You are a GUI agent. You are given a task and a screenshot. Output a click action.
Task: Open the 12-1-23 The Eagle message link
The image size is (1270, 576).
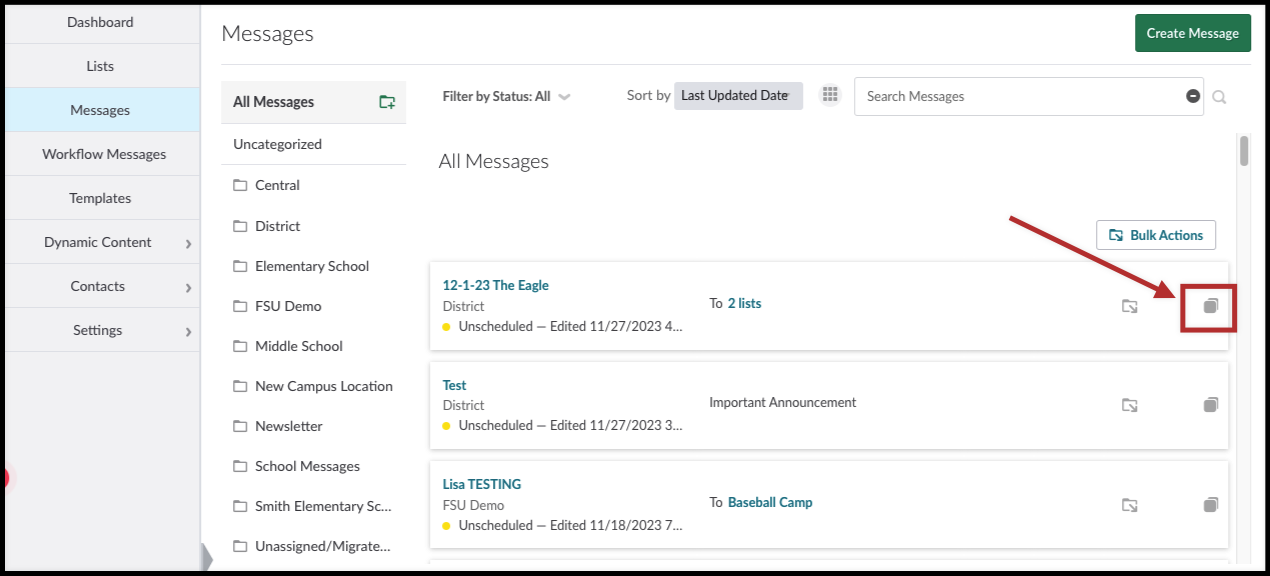pyautogui.click(x=495, y=285)
